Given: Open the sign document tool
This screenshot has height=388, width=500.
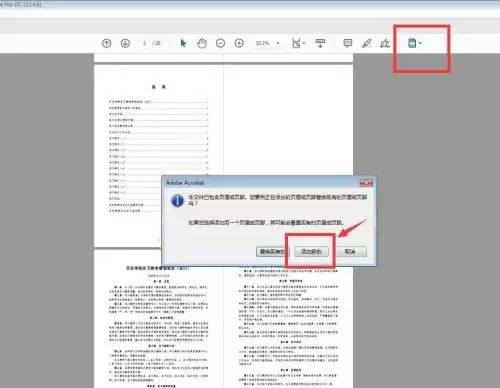Looking at the screenshot, I should (385, 43).
